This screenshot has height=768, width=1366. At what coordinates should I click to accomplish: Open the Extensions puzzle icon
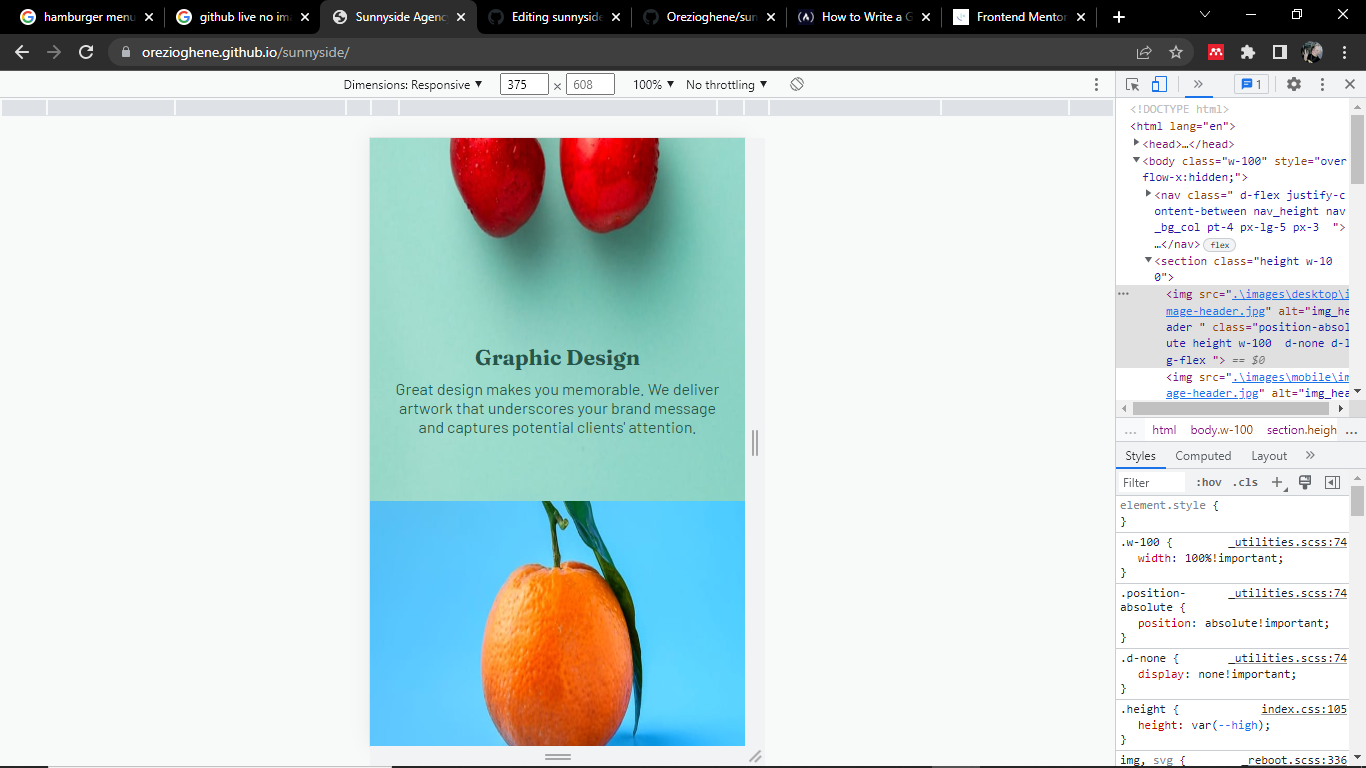pyautogui.click(x=1248, y=51)
